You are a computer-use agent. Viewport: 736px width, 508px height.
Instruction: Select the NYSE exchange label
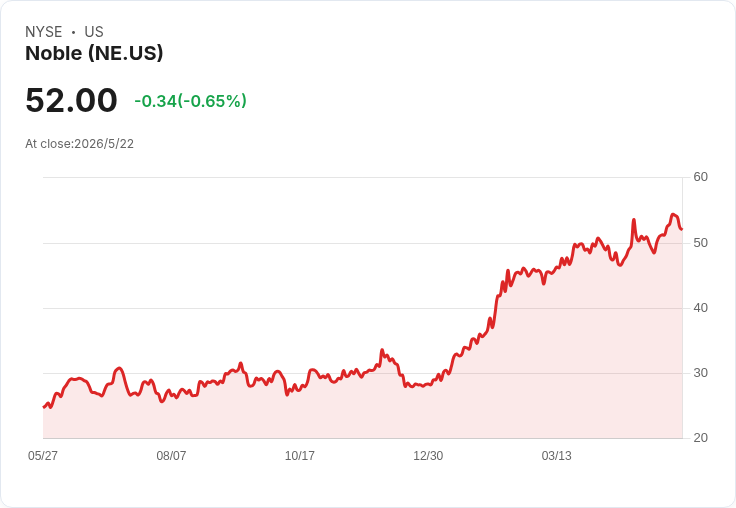(x=44, y=32)
